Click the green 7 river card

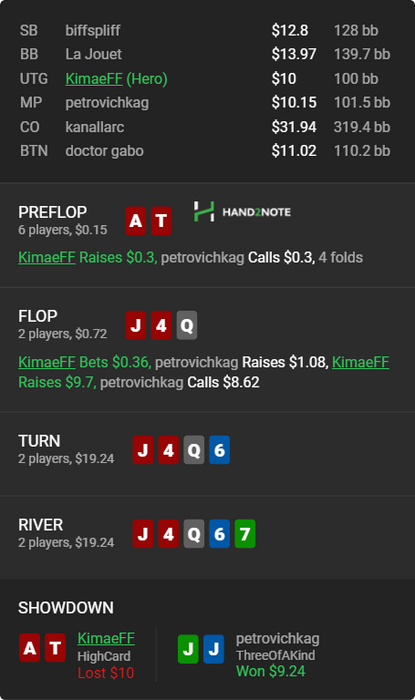[245, 533]
